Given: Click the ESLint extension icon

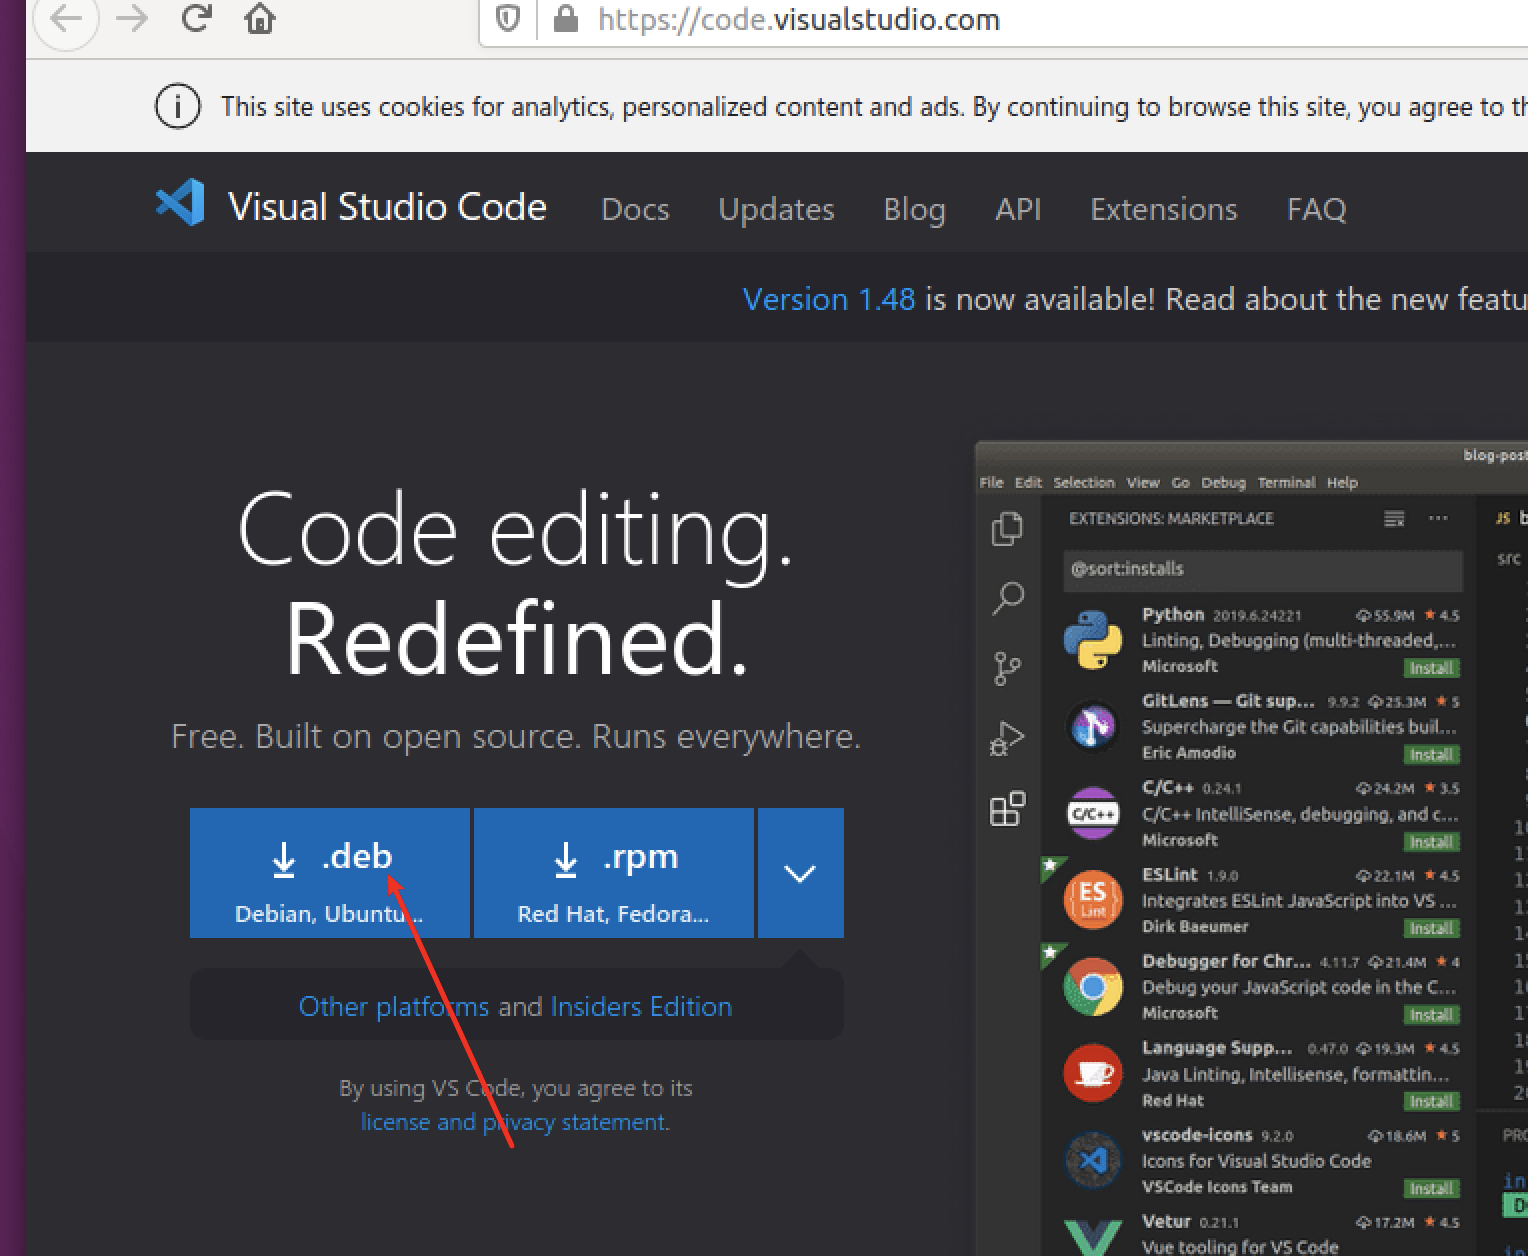Looking at the screenshot, I should [1093, 900].
